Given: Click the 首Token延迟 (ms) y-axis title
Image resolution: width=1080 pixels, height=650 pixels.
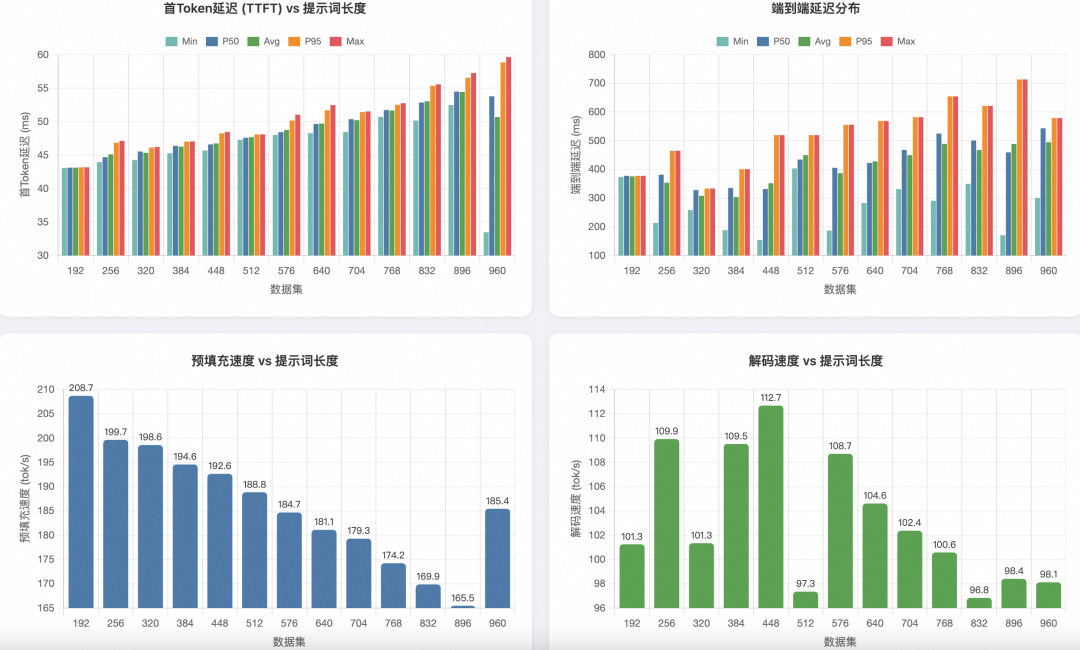Looking at the screenshot, I should [x=25, y=155].
